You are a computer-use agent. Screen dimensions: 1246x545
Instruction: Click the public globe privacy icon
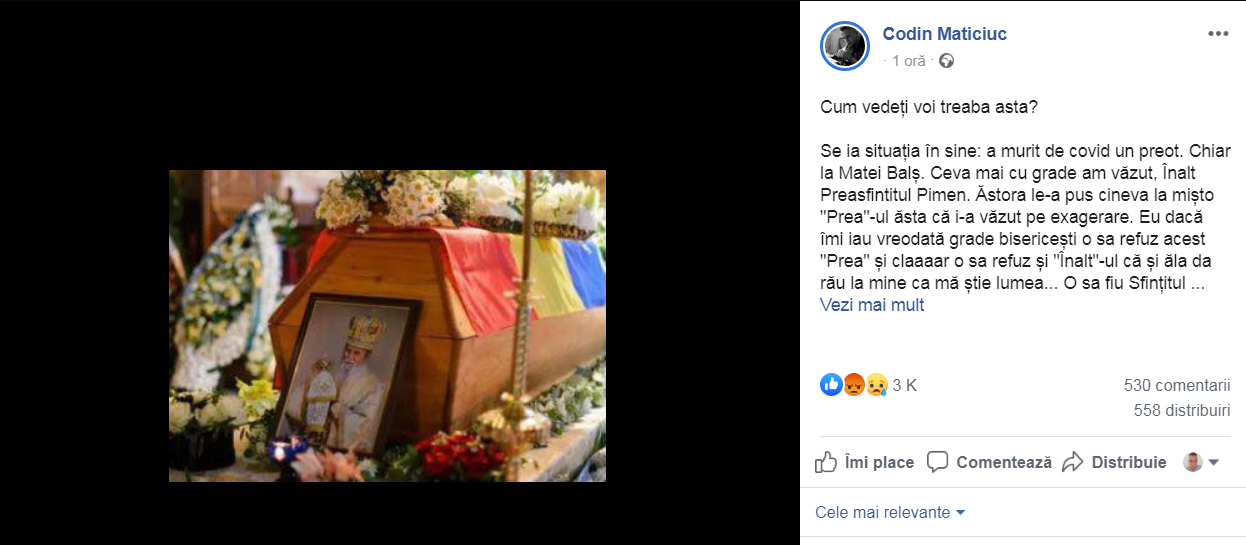click(946, 61)
